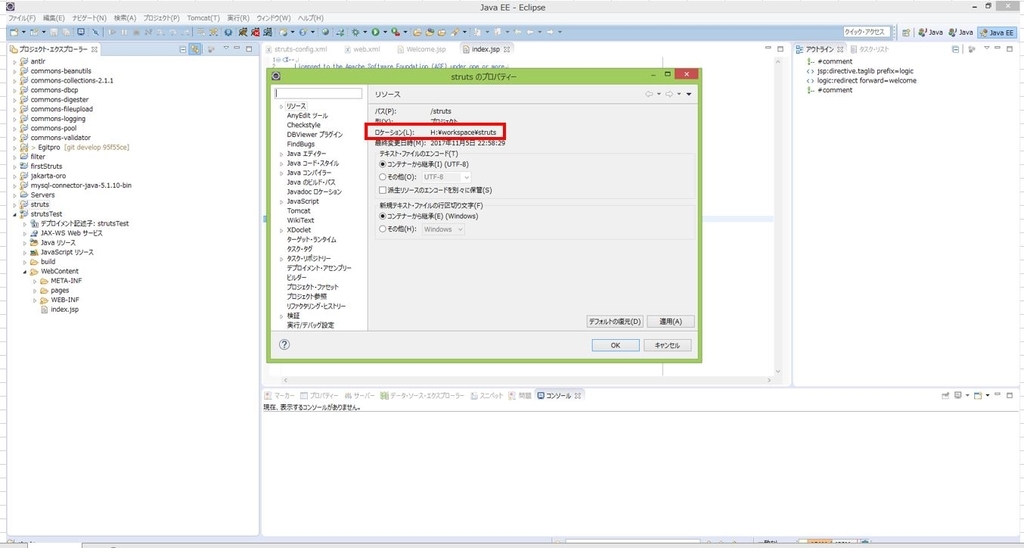Open ファイル(F) menu

point(22,18)
